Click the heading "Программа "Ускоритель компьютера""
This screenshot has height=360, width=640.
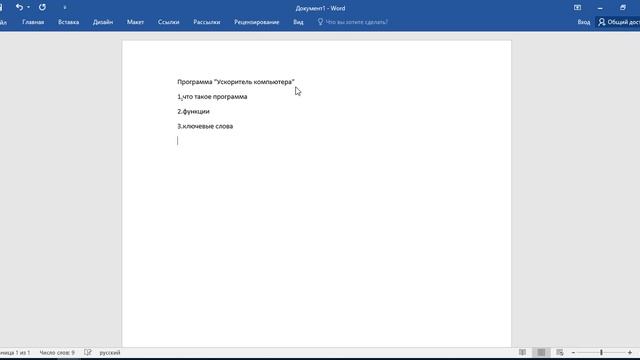point(236,82)
